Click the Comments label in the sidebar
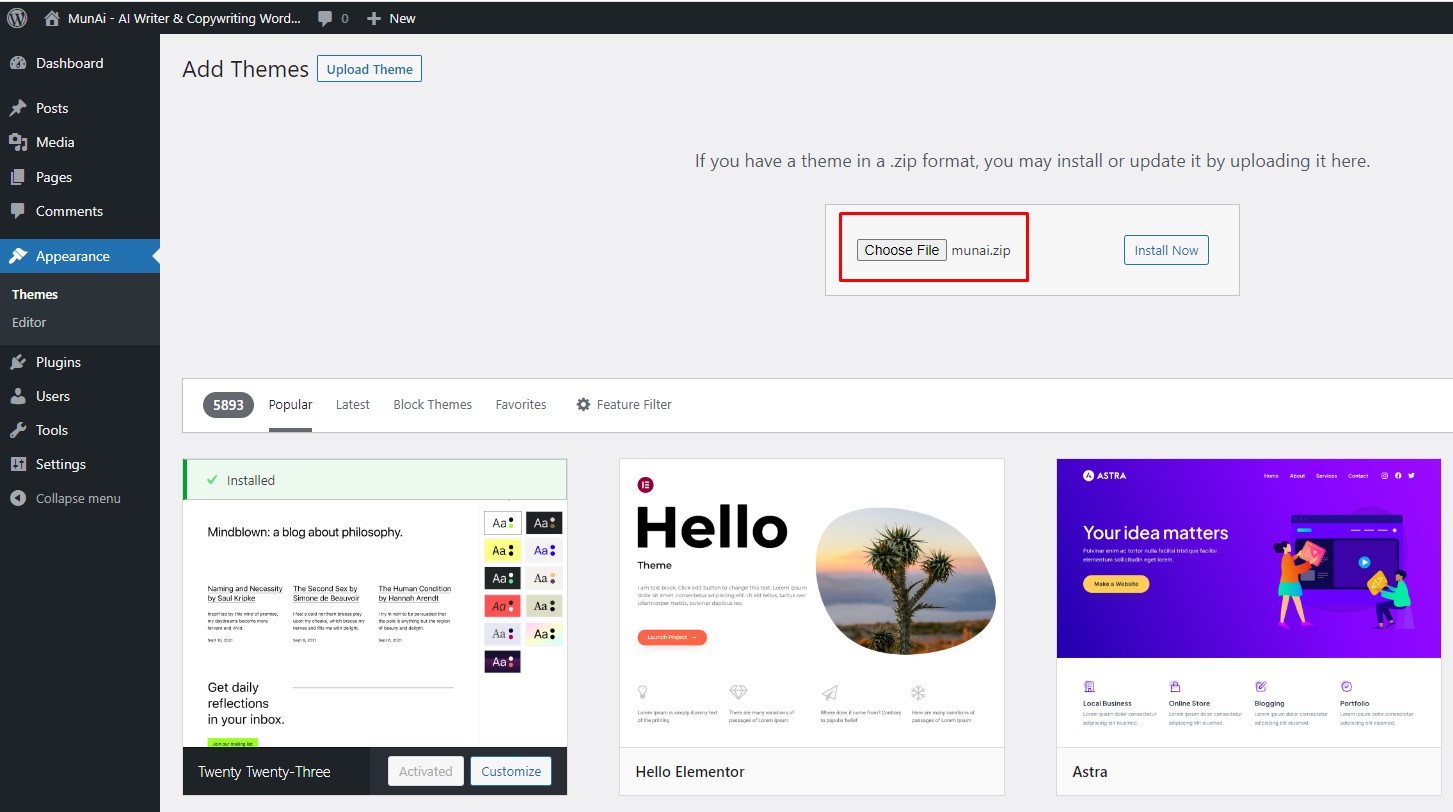Screen dimensions: 1453x812 click(69, 211)
